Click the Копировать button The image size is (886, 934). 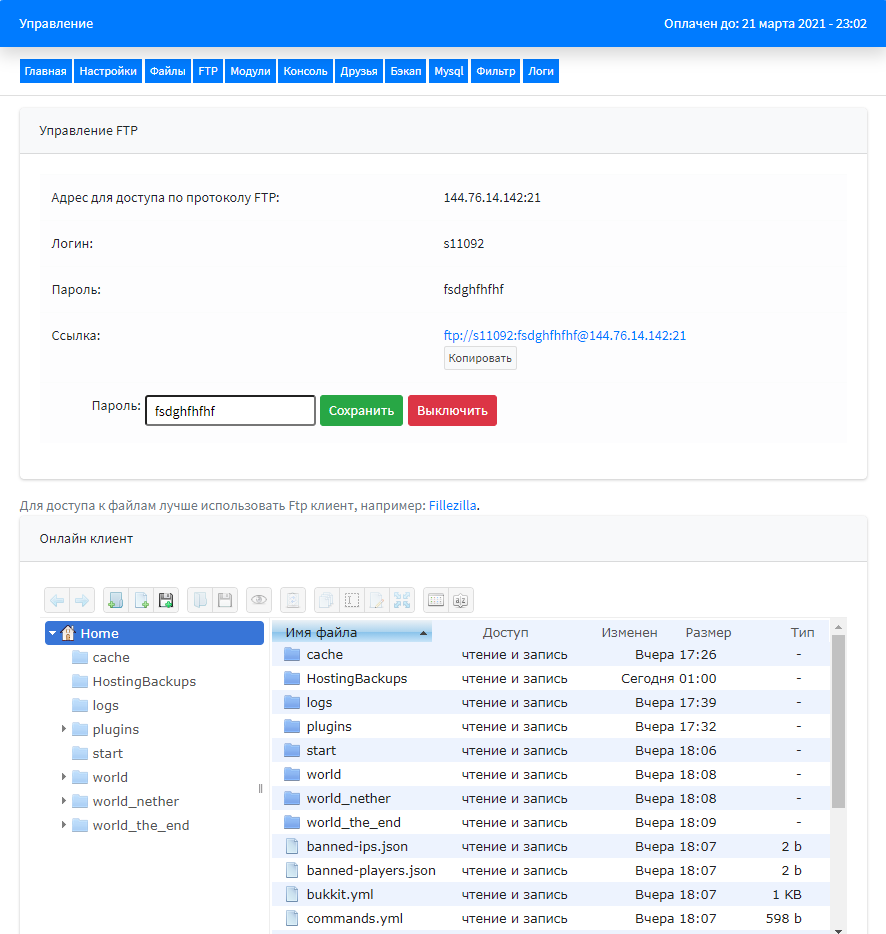pyautogui.click(x=480, y=358)
